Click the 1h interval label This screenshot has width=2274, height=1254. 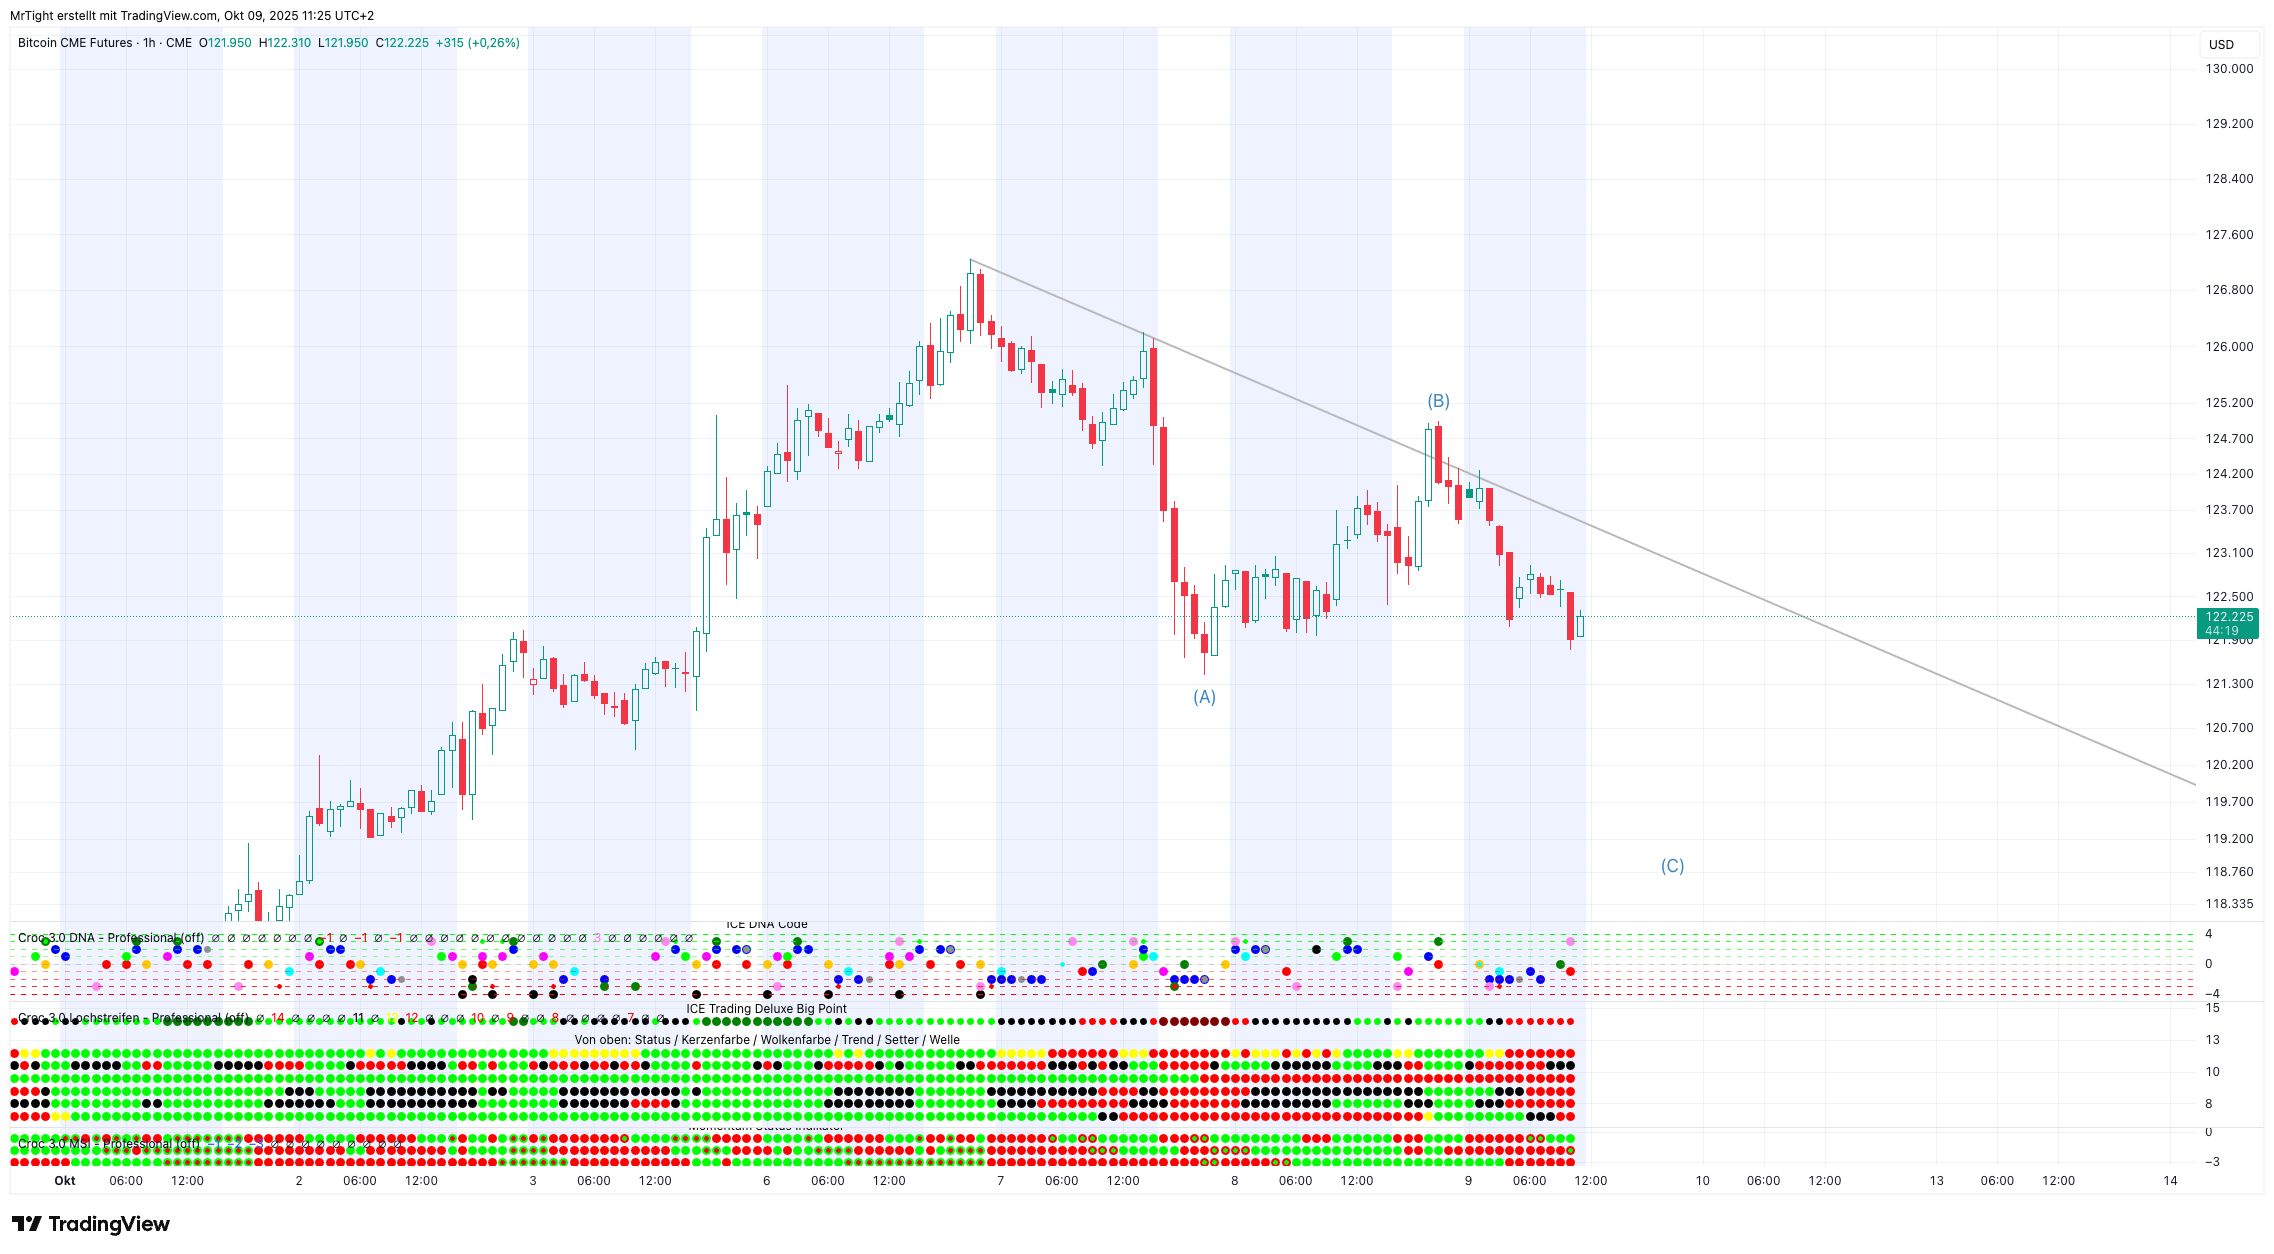[149, 43]
